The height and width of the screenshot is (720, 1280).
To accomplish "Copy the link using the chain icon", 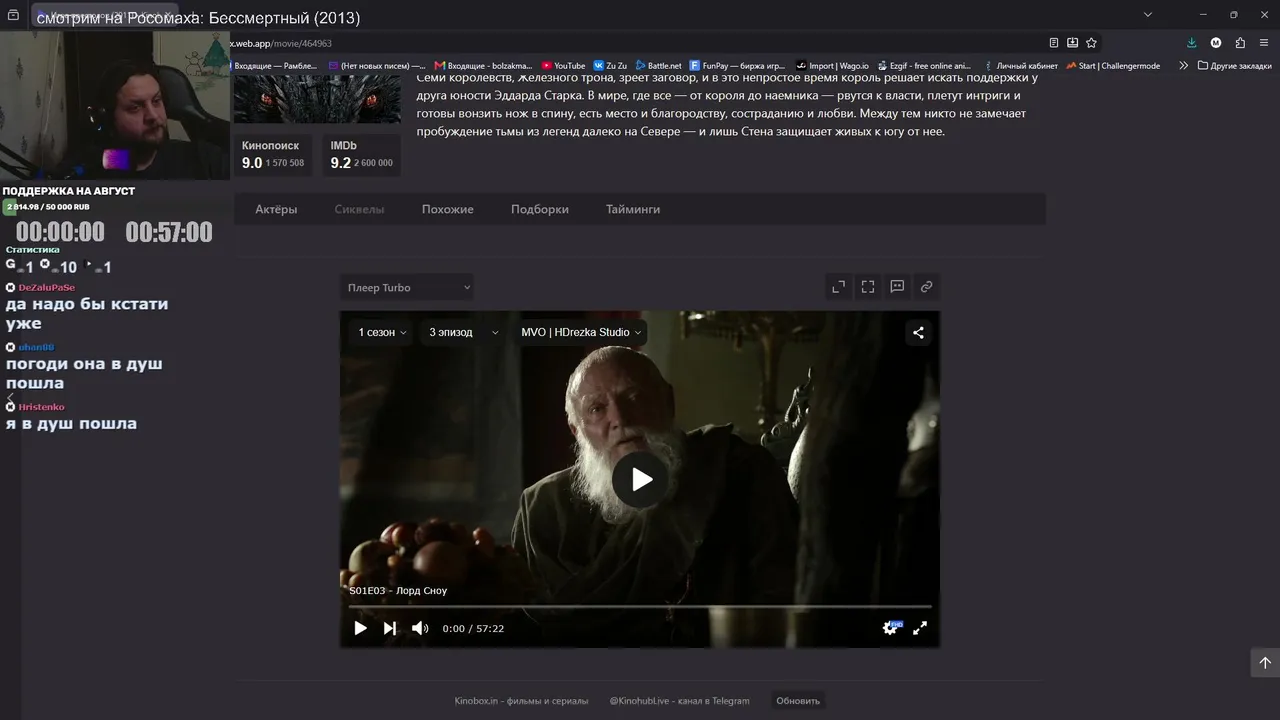I will tap(926, 287).
